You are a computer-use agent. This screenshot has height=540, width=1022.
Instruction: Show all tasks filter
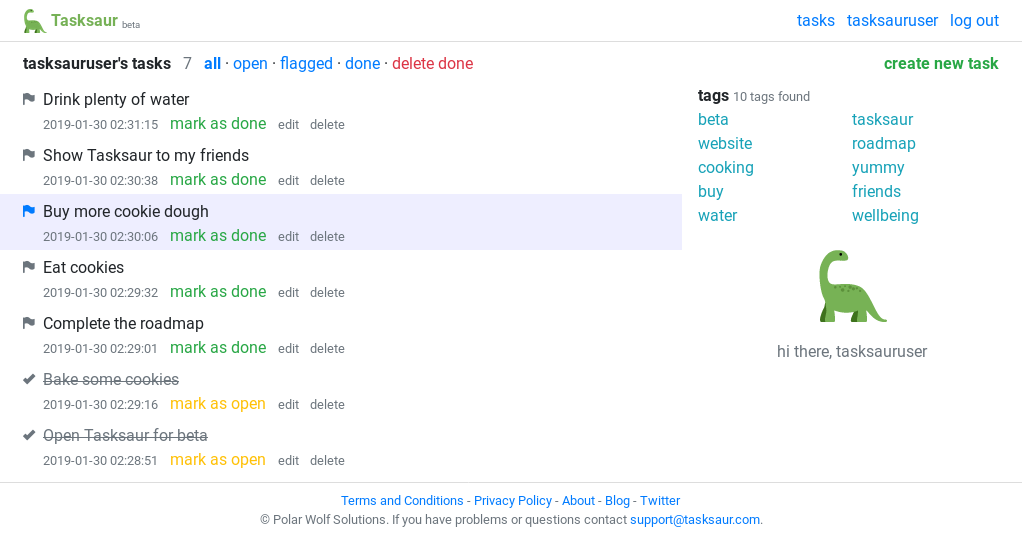[x=212, y=64]
